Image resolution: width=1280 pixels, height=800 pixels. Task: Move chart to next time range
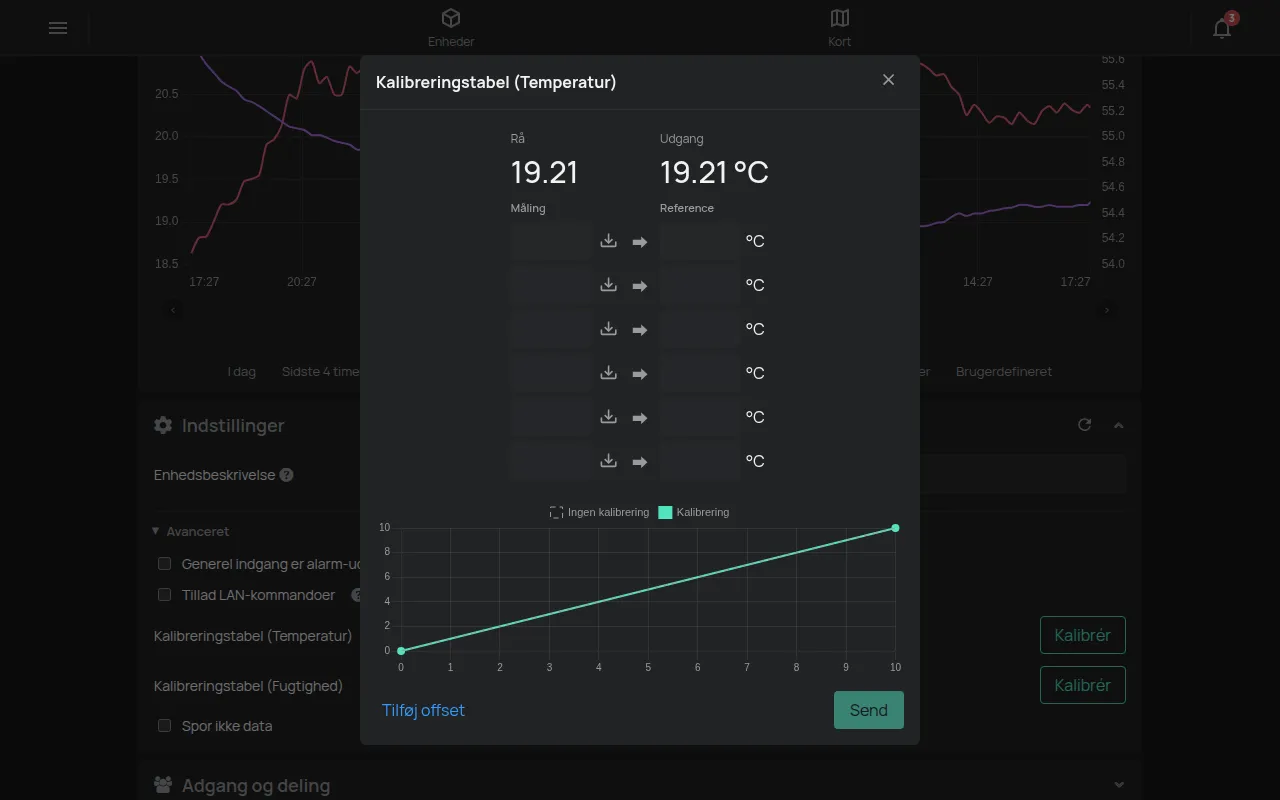1107,310
